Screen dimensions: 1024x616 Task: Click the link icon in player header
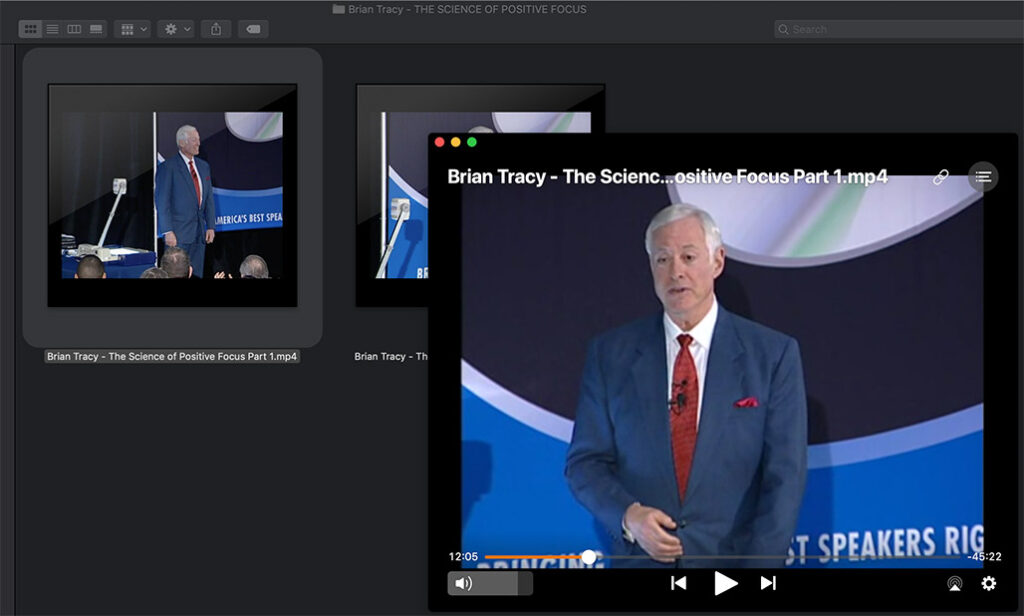[940, 177]
